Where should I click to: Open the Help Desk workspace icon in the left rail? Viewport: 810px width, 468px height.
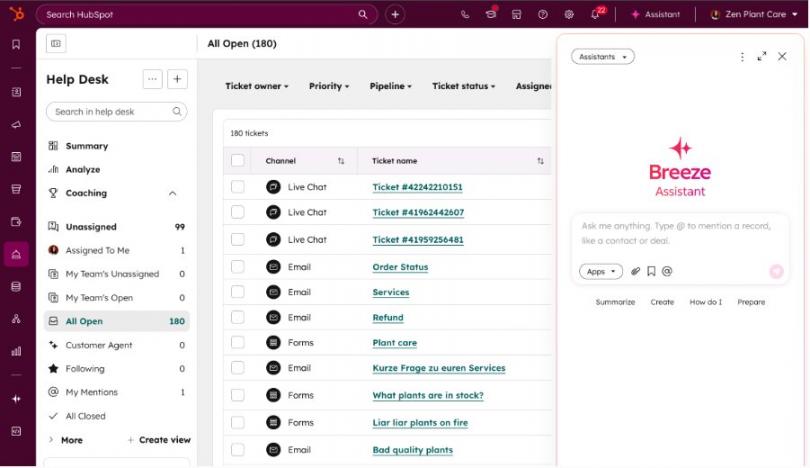(x=16, y=254)
